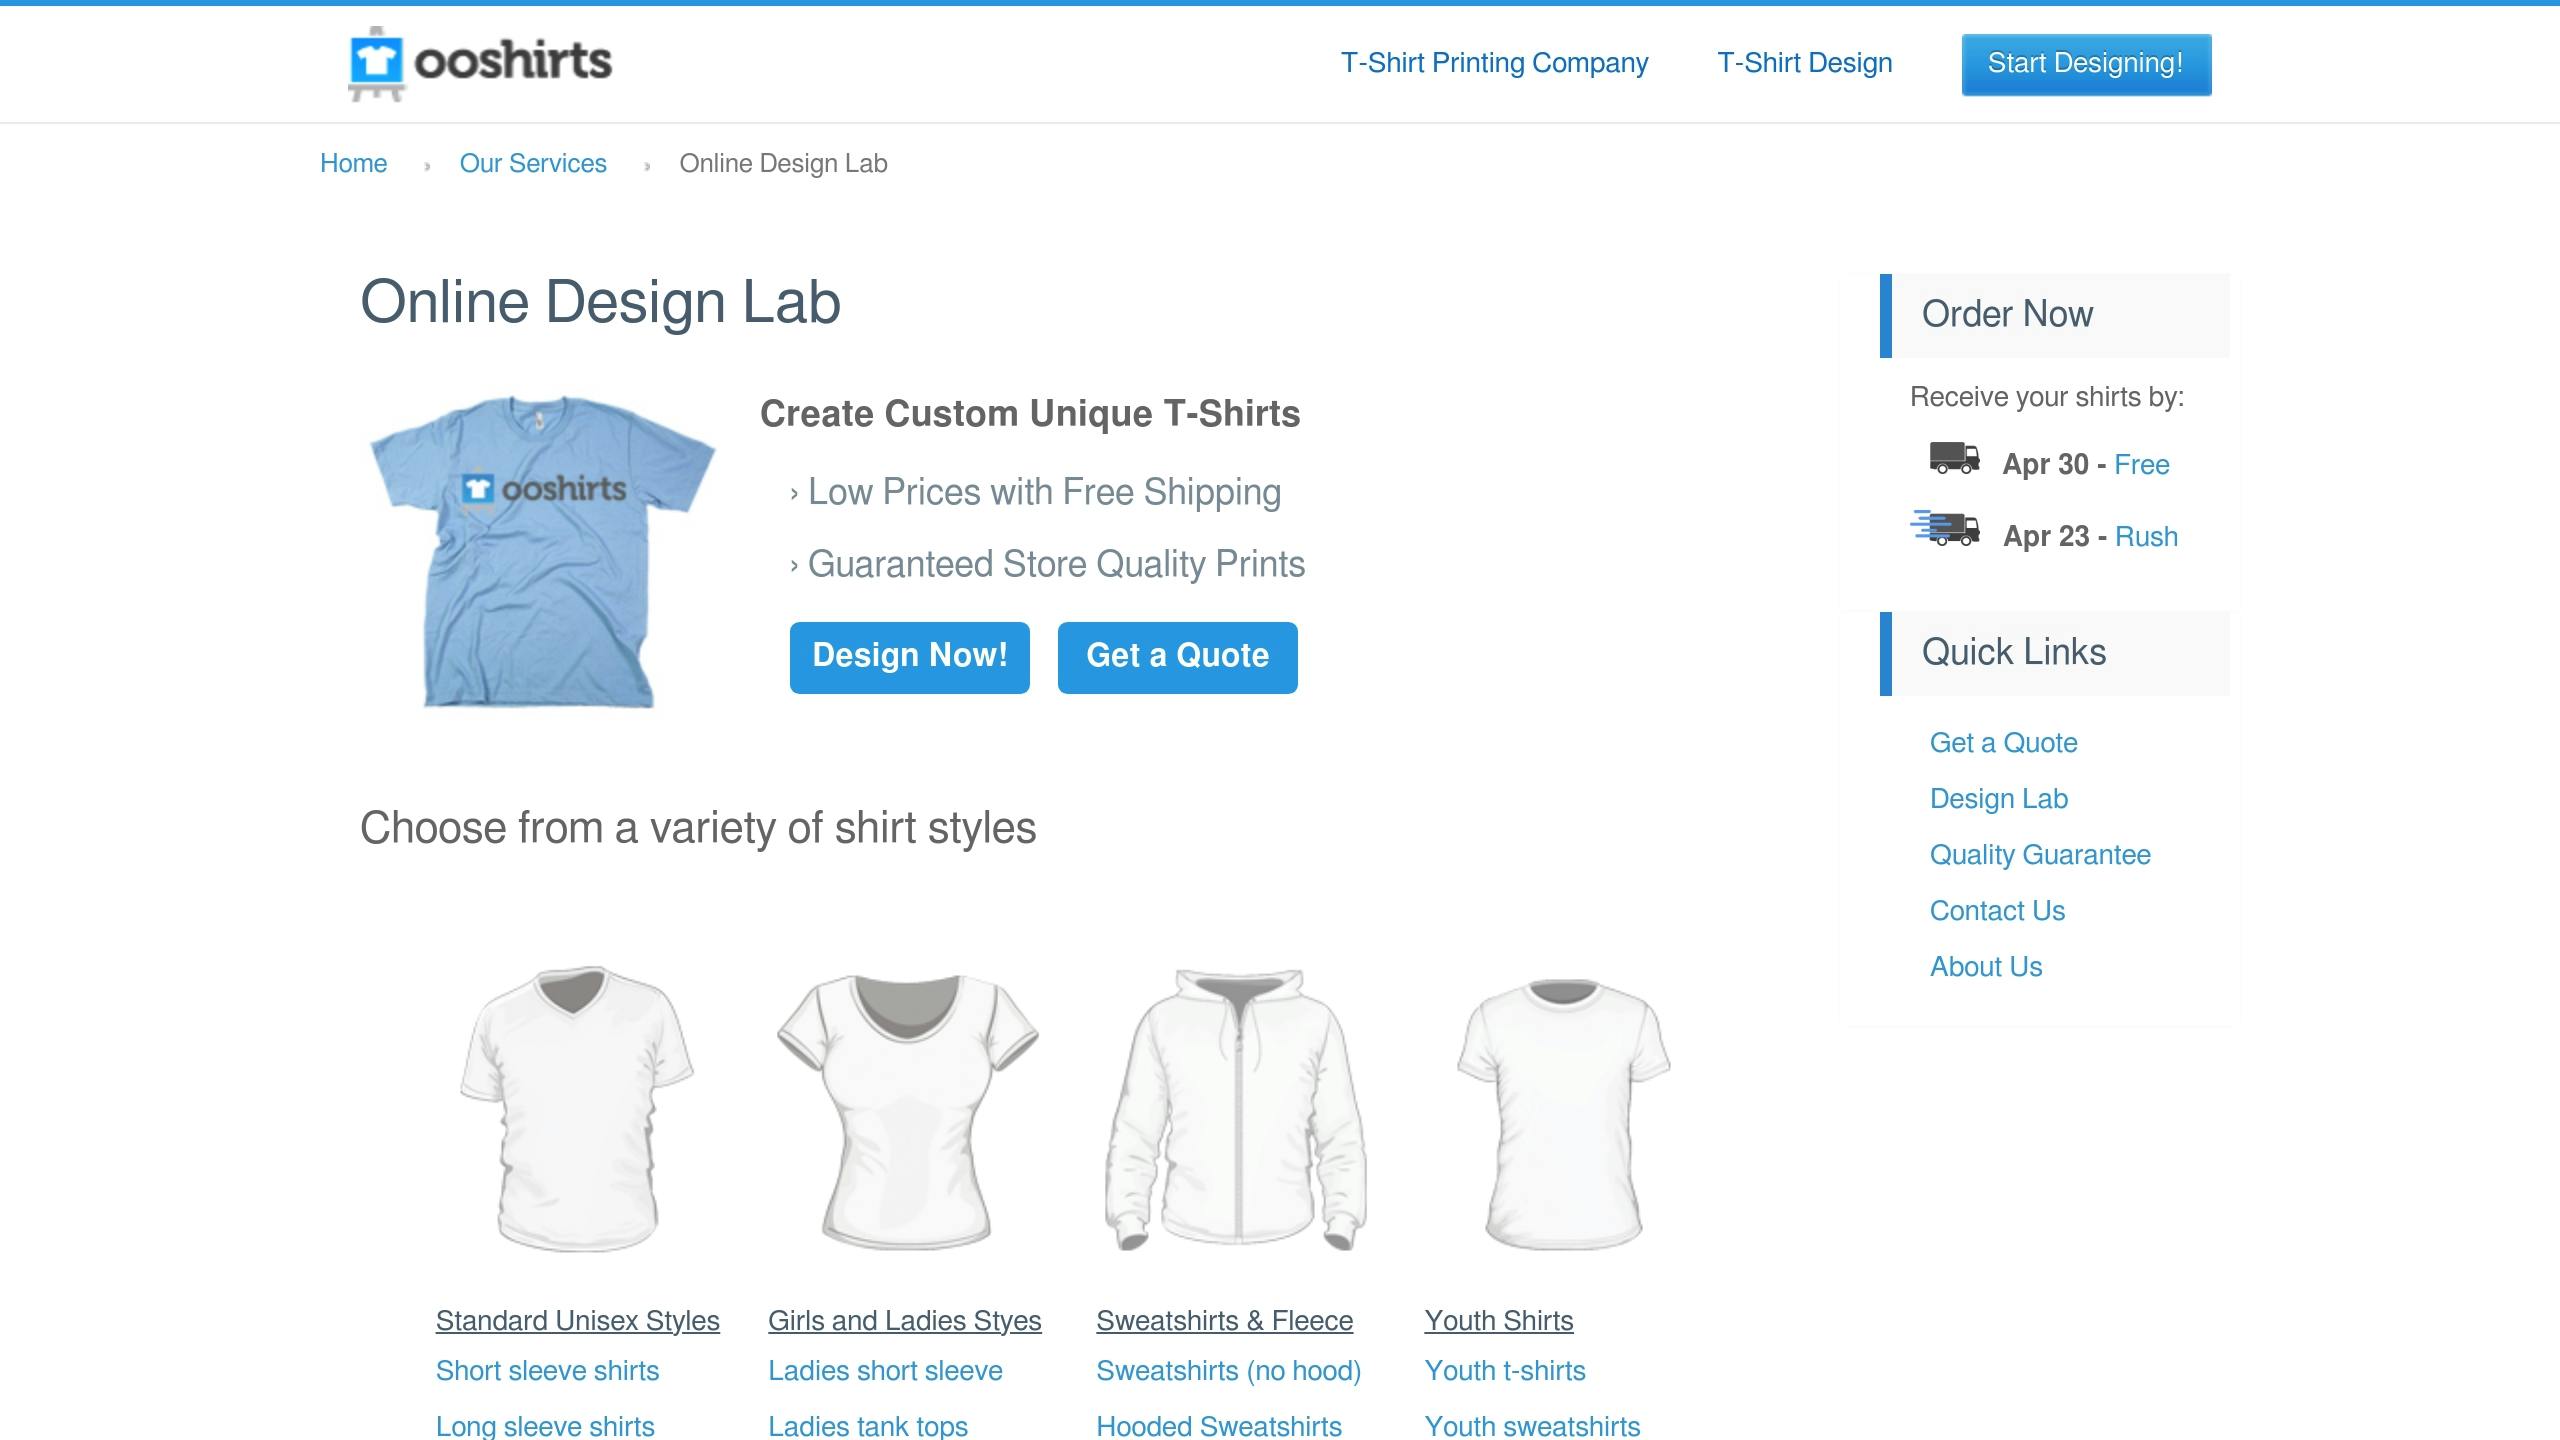Viewport: 2560px width, 1440px height.
Task: Click the youth t-shirt image
Action: (x=1564, y=1113)
